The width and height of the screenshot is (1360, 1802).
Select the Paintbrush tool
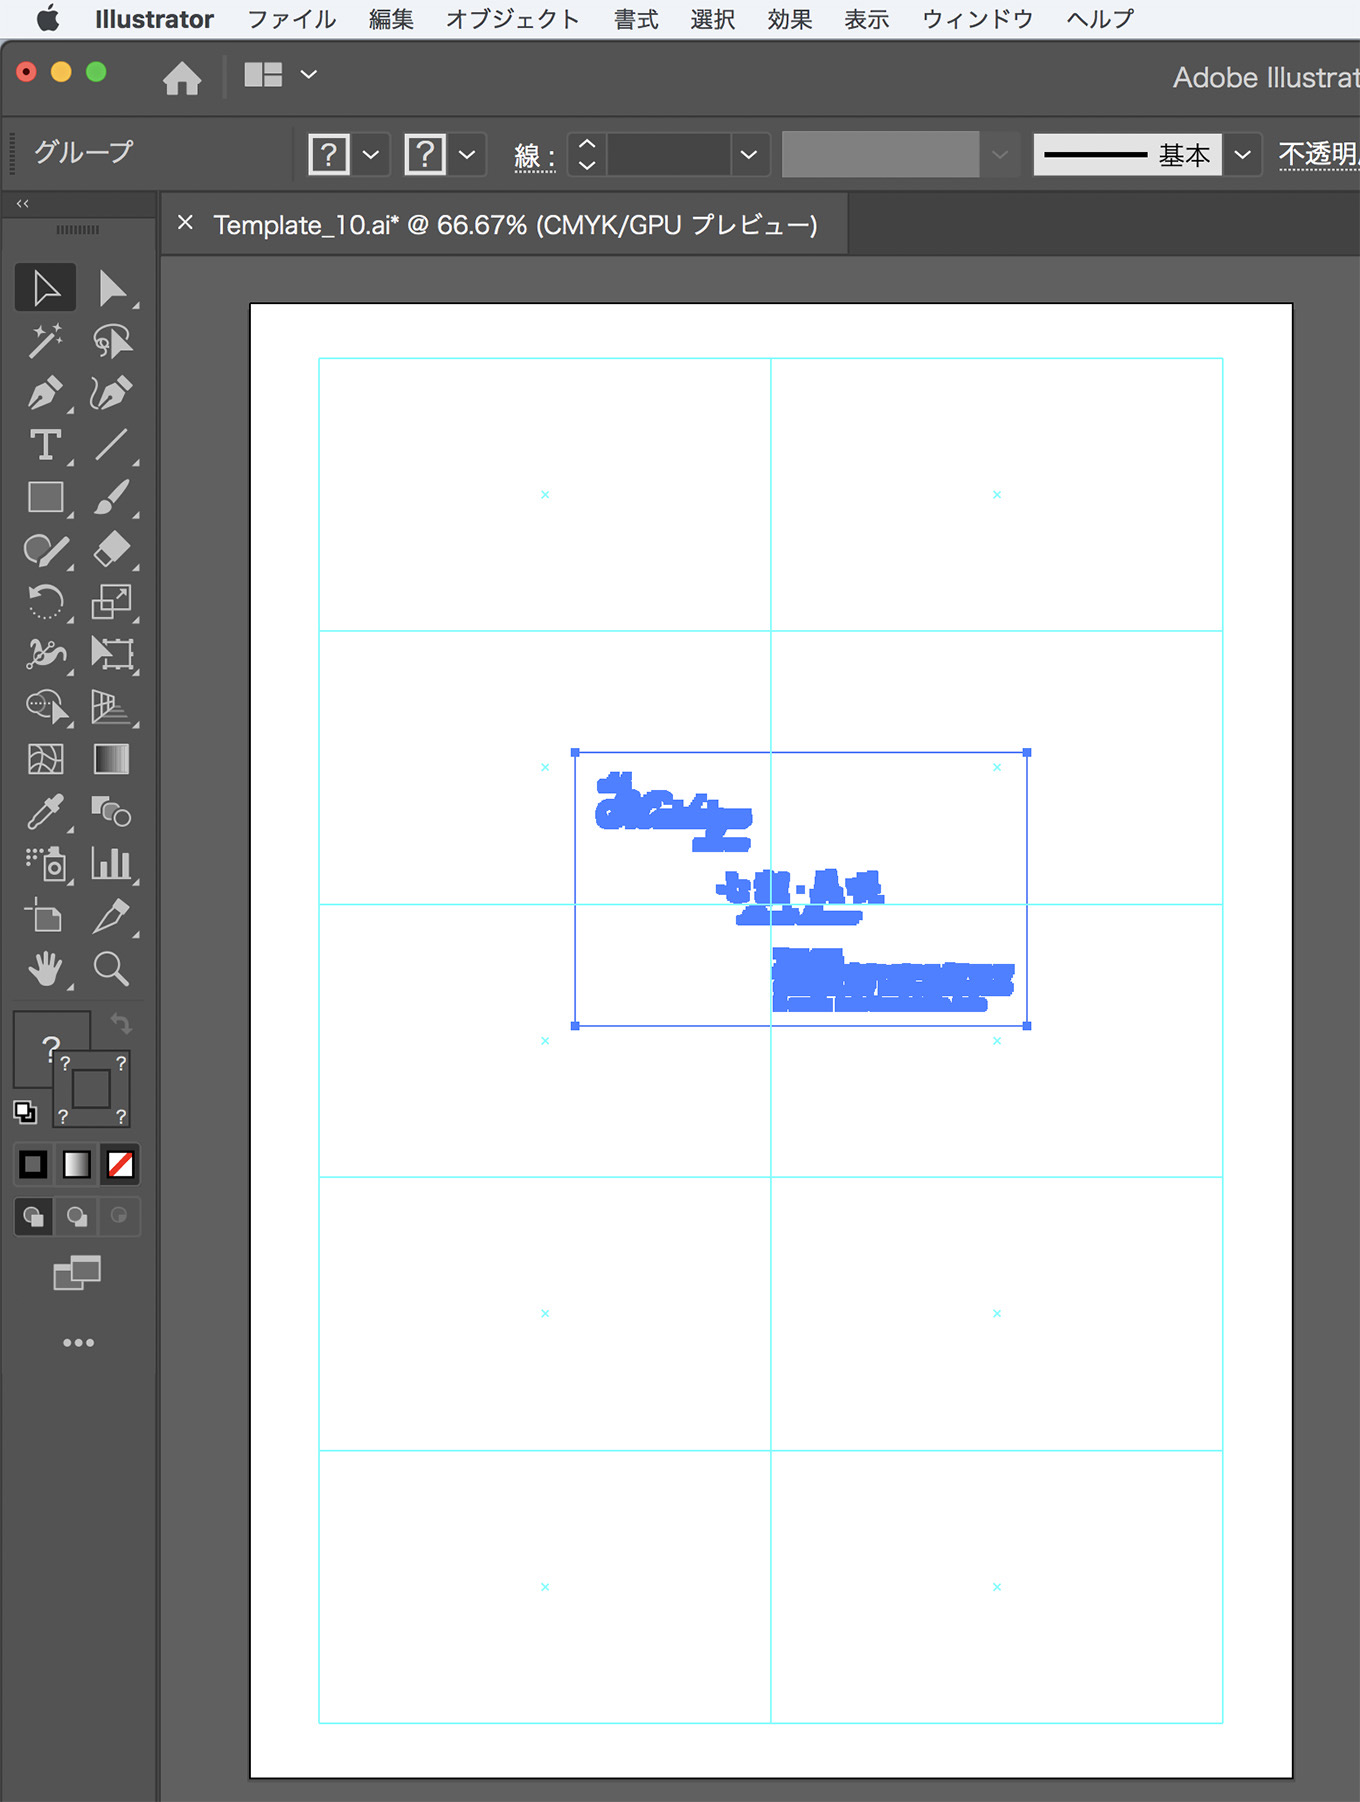(112, 497)
